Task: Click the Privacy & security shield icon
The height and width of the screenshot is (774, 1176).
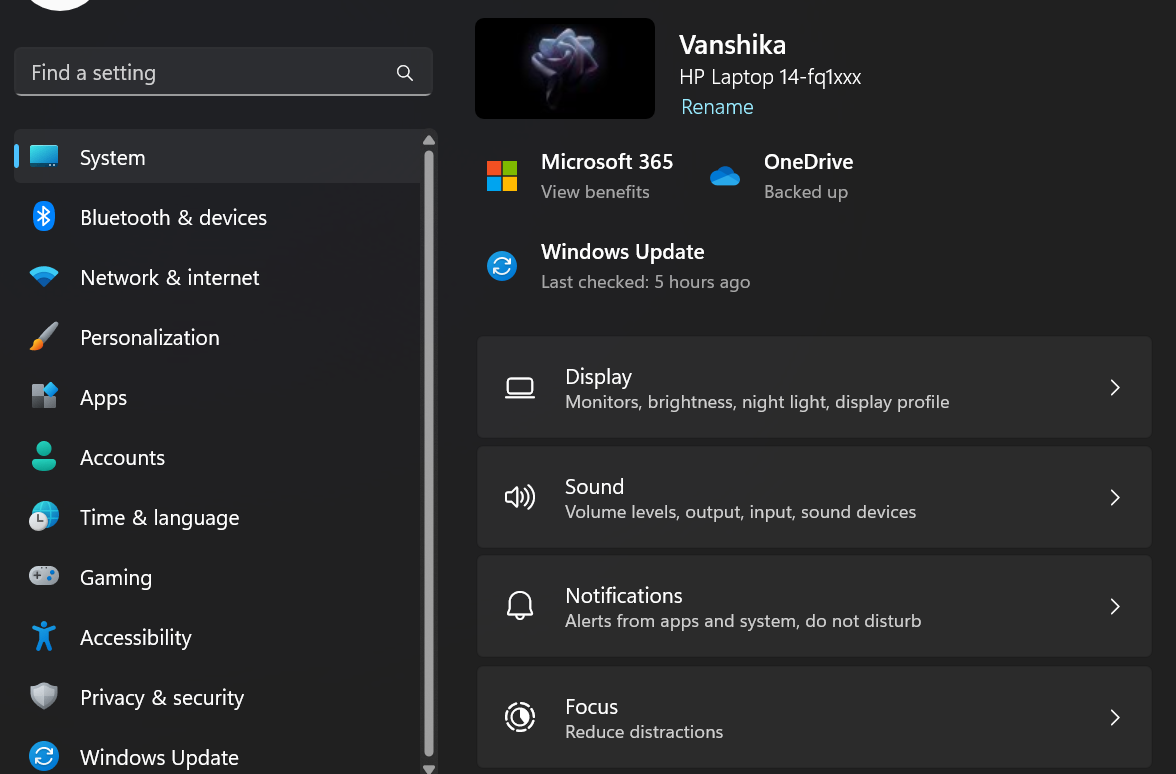Action: point(44,697)
